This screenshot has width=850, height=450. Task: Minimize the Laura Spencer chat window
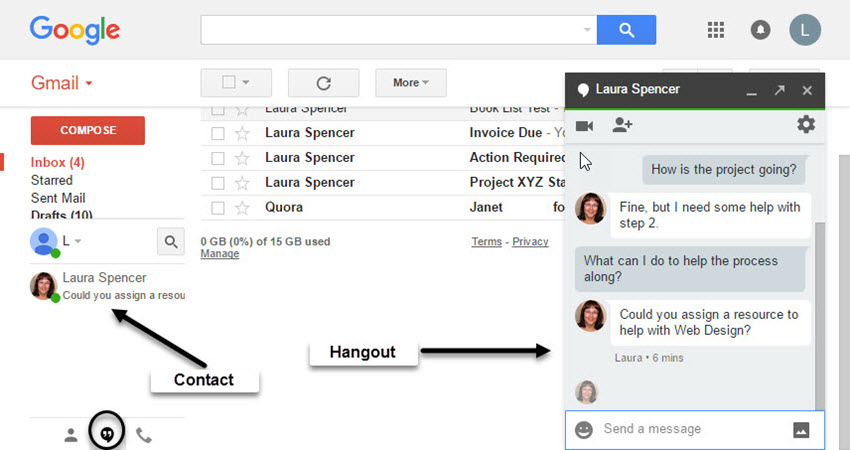[x=751, y=91]
